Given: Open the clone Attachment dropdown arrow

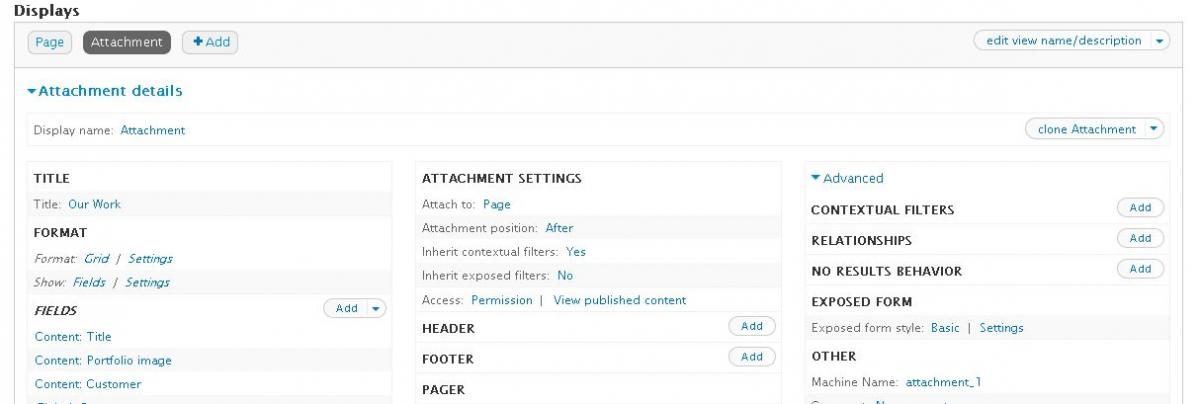Looking at the screenshot, I should 1155,129.
